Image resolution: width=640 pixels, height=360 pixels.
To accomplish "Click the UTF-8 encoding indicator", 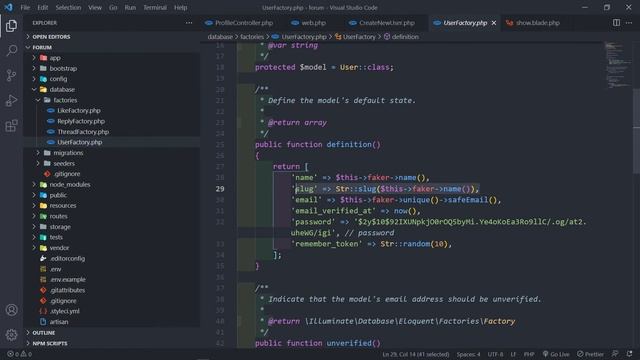I will point(495,354).
